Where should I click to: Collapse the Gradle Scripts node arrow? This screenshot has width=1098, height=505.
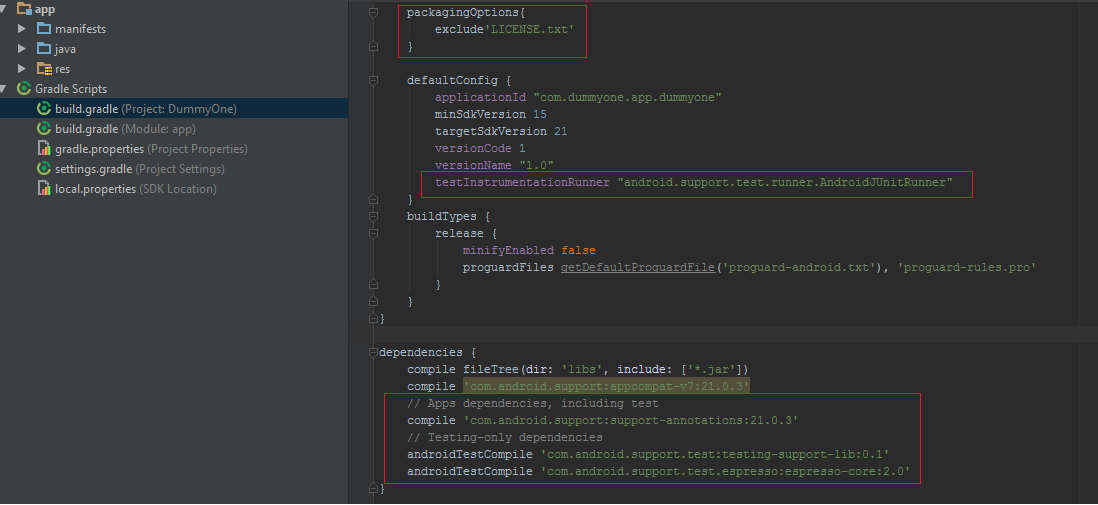[4, 89]
